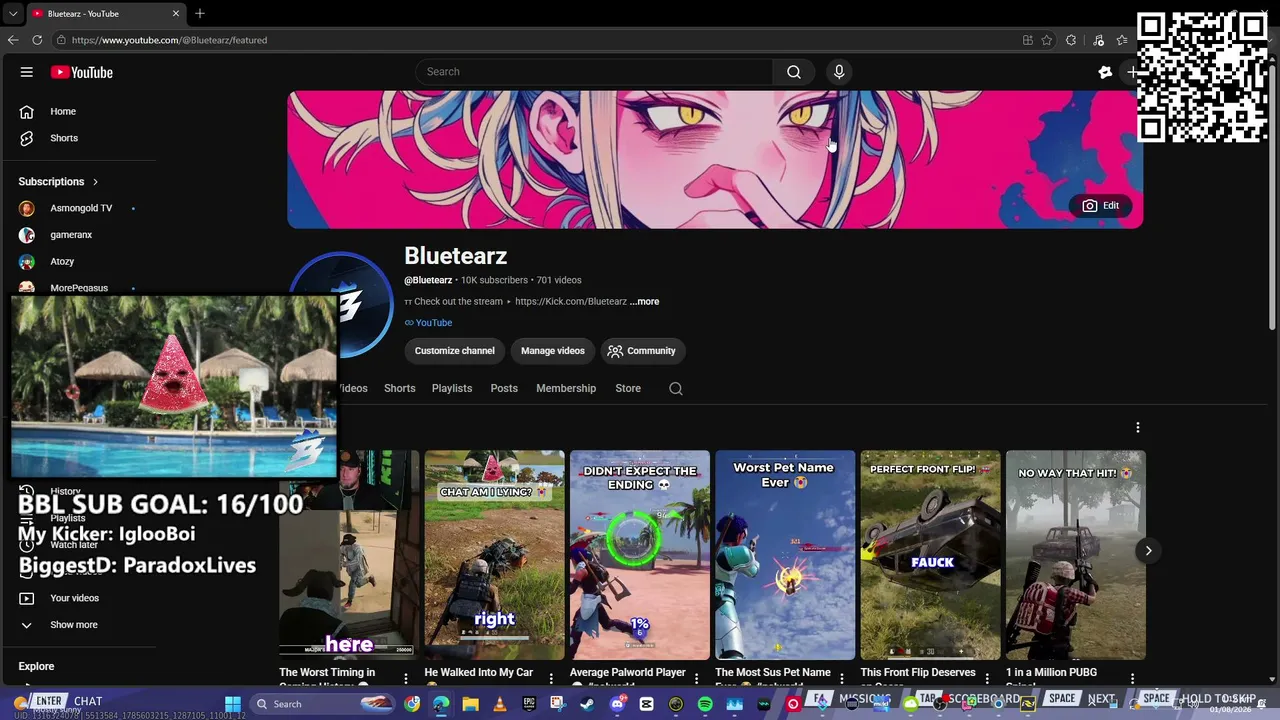The height and width of the screenshot is (720, 1280).
Task: Show next shorts with the right arrow
Action: [x=1148, y=550]
